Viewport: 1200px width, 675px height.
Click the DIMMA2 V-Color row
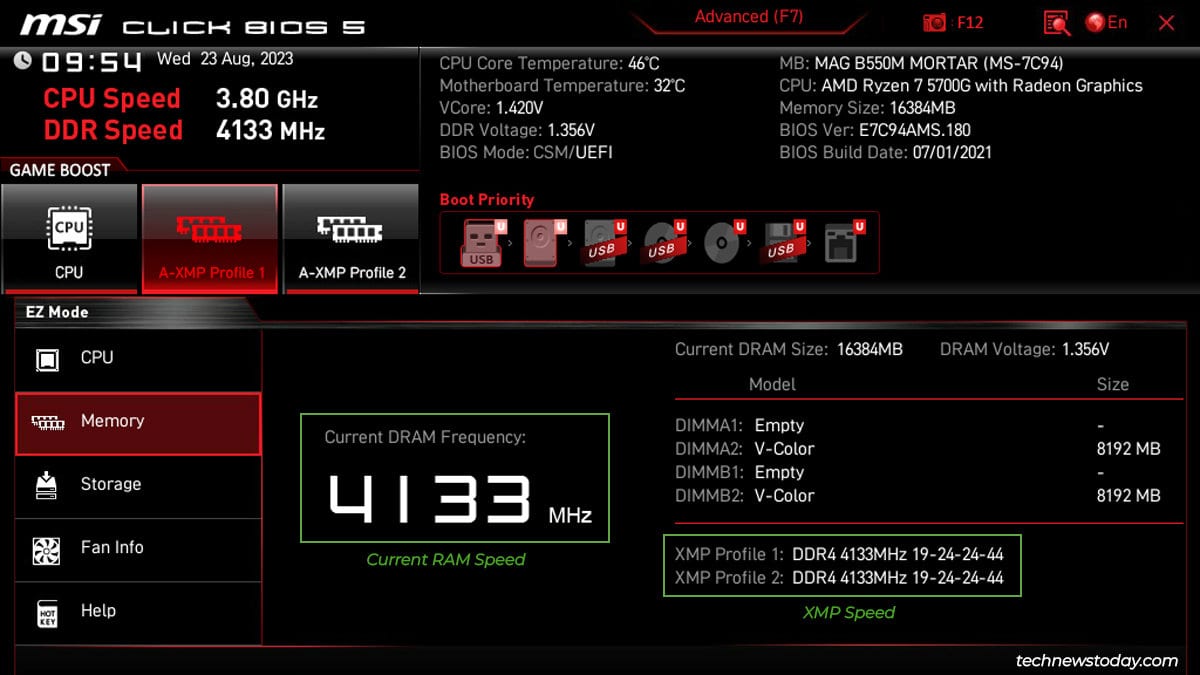[x=918, y=449]
